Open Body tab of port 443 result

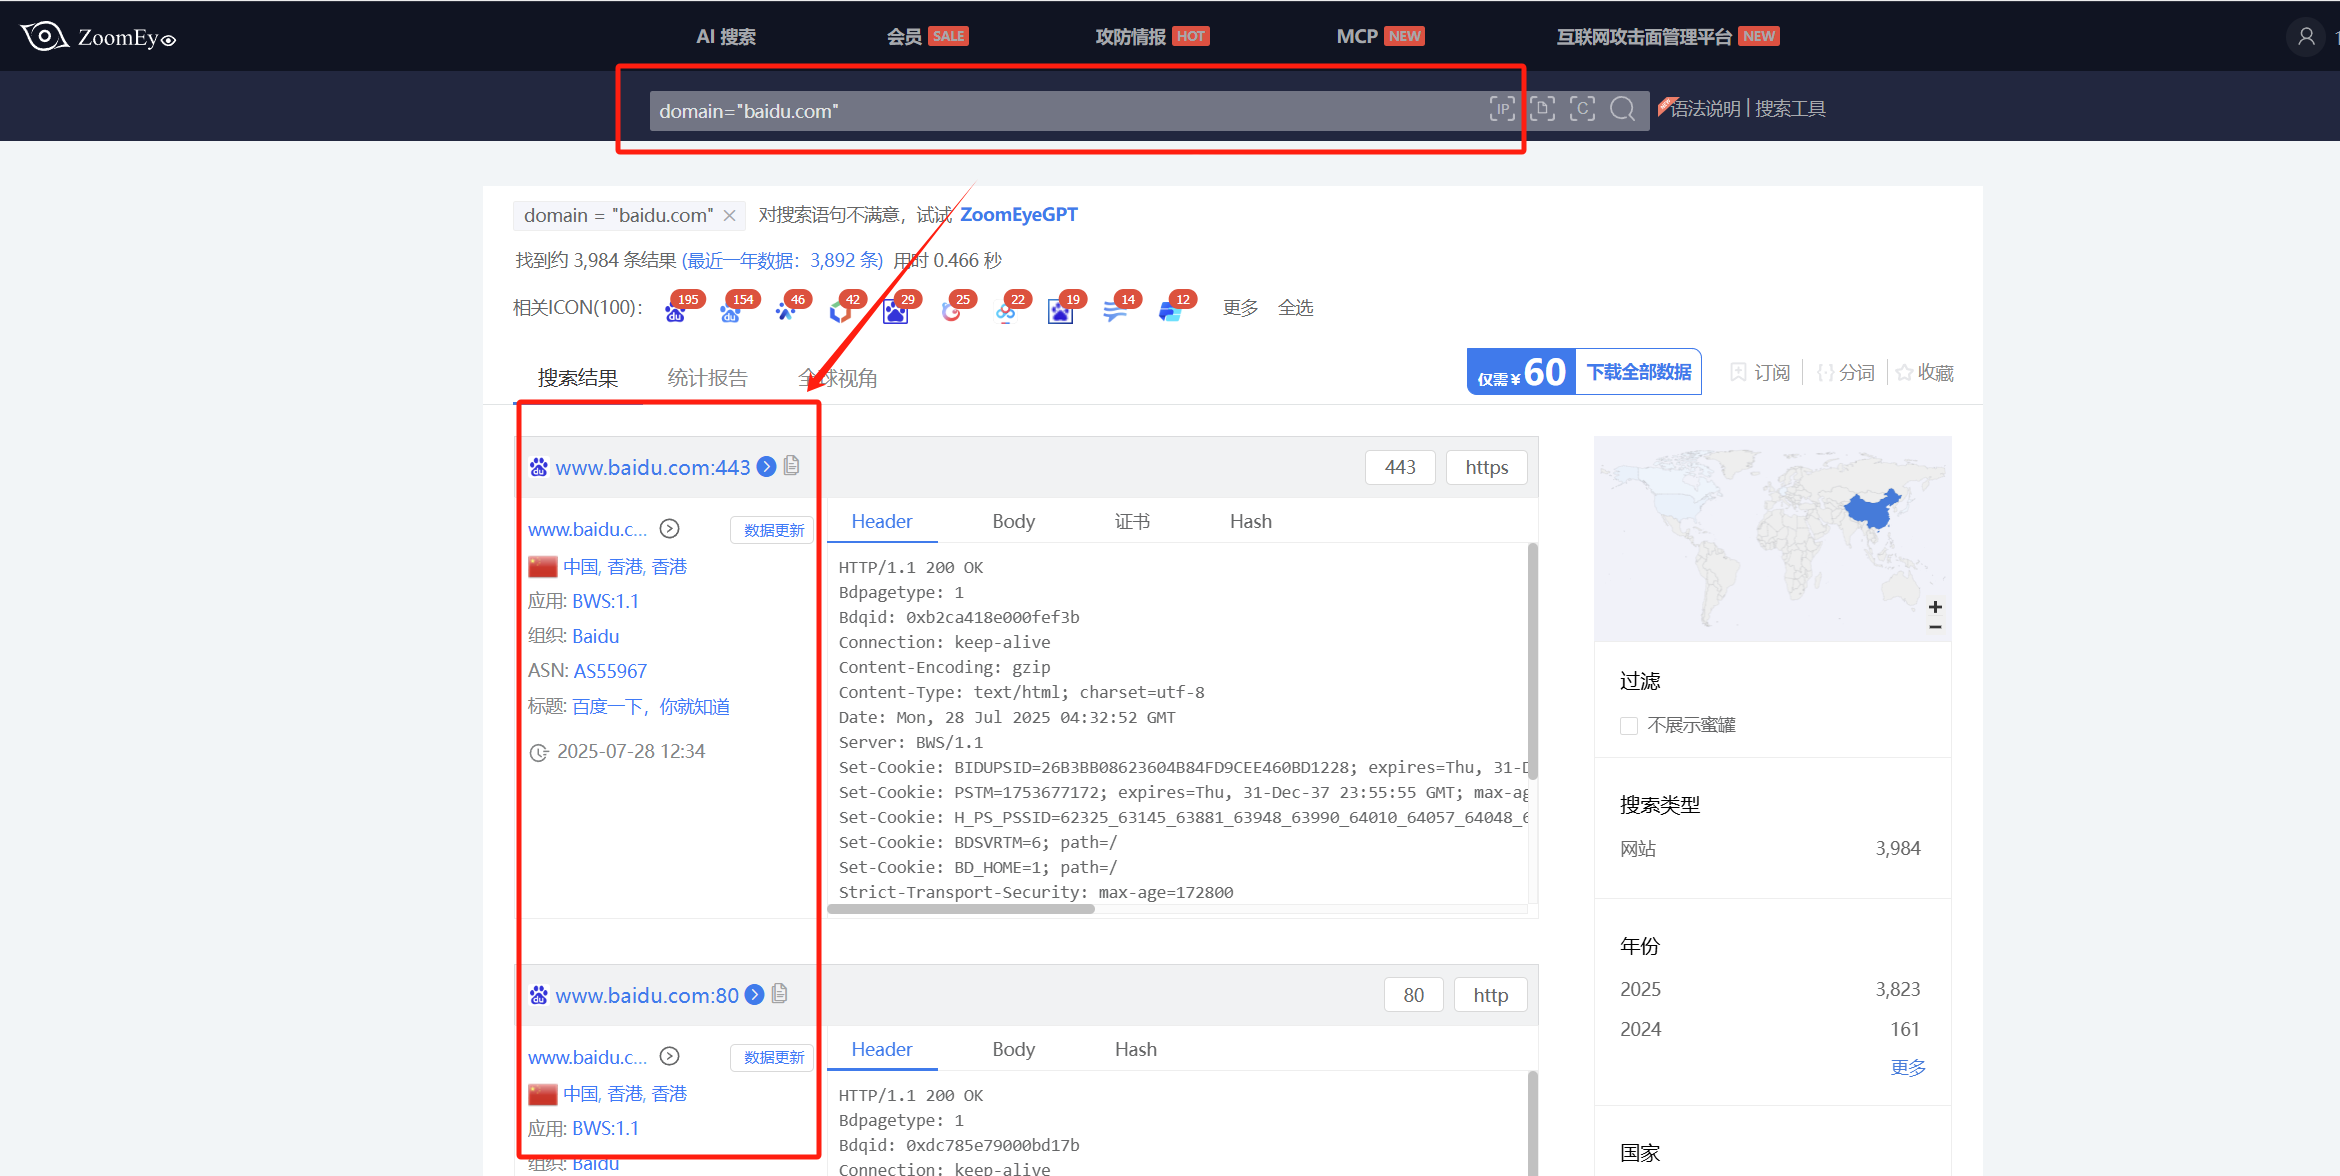(x=1013, y=522)
